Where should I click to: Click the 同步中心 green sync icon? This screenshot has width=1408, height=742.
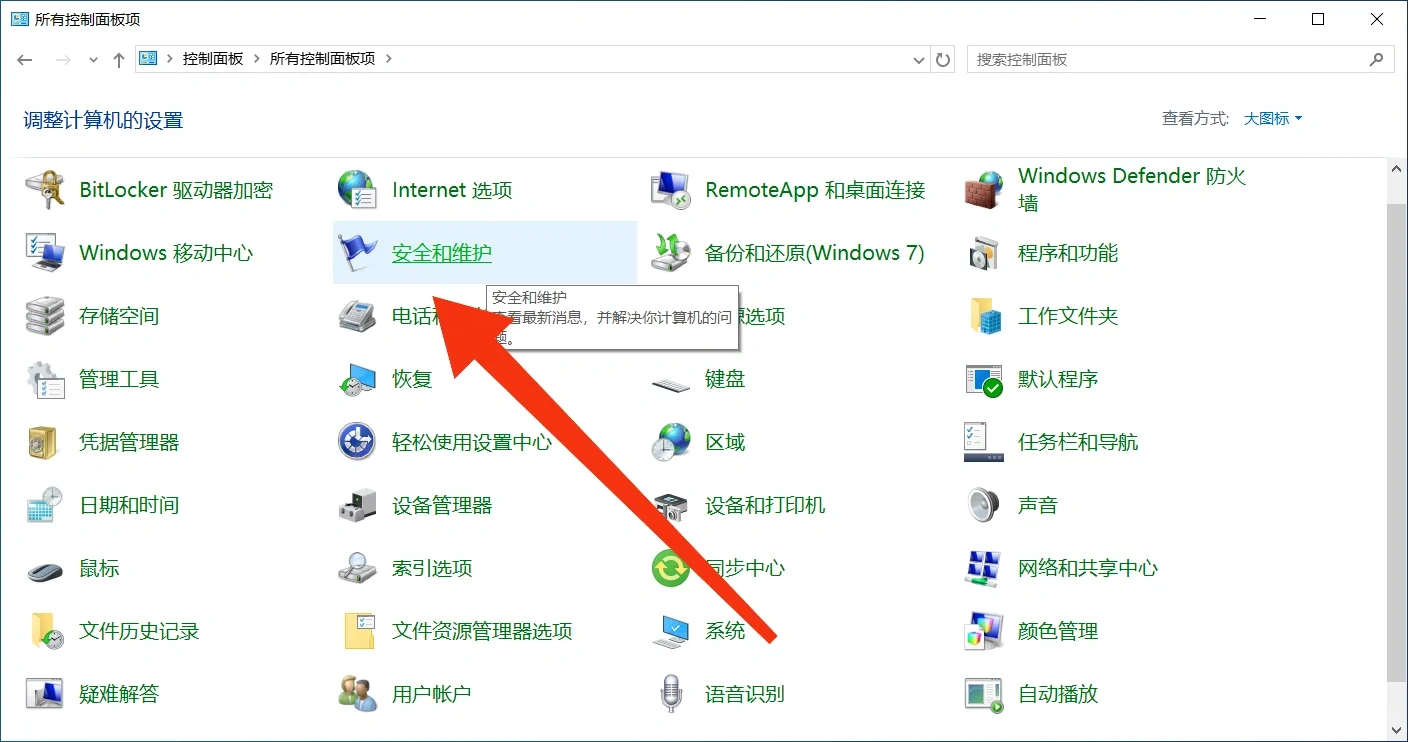pyautogui.click(x=670, y=568)
